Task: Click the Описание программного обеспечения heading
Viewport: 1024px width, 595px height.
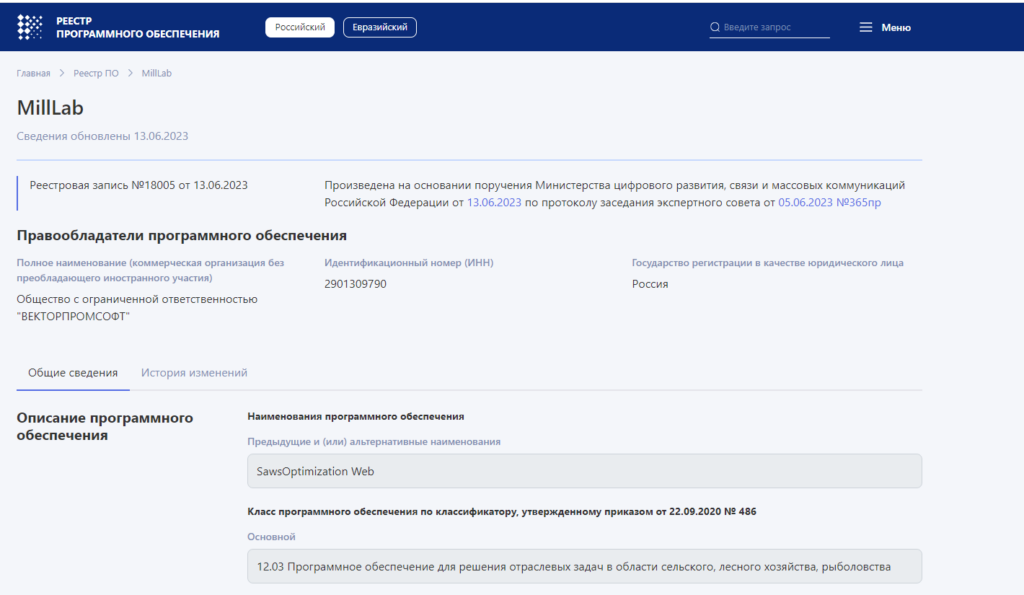Action: pos(104,426)
